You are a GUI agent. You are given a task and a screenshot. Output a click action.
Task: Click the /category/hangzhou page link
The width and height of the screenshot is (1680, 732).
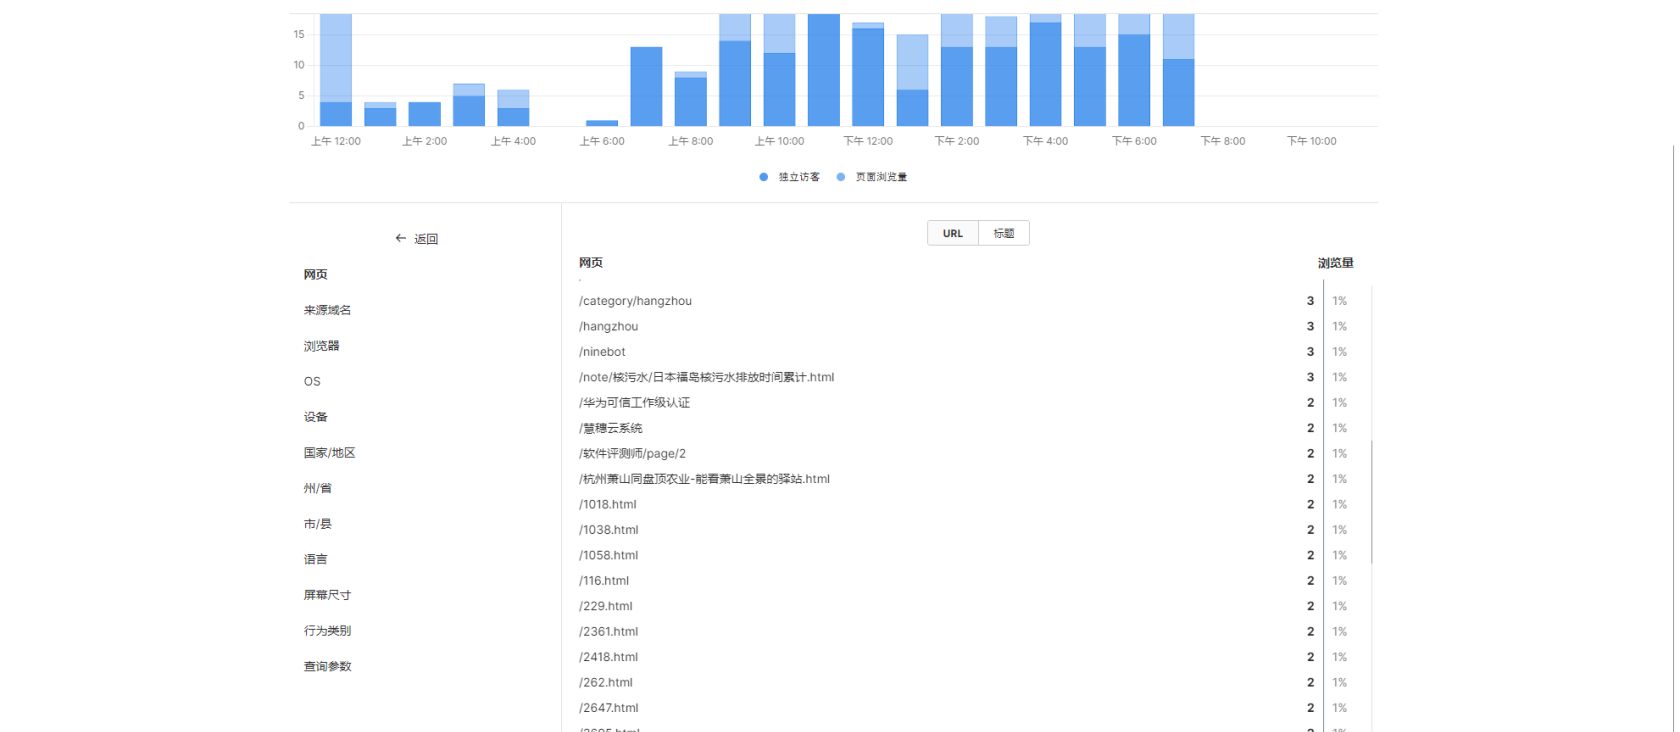click(635, 301)
